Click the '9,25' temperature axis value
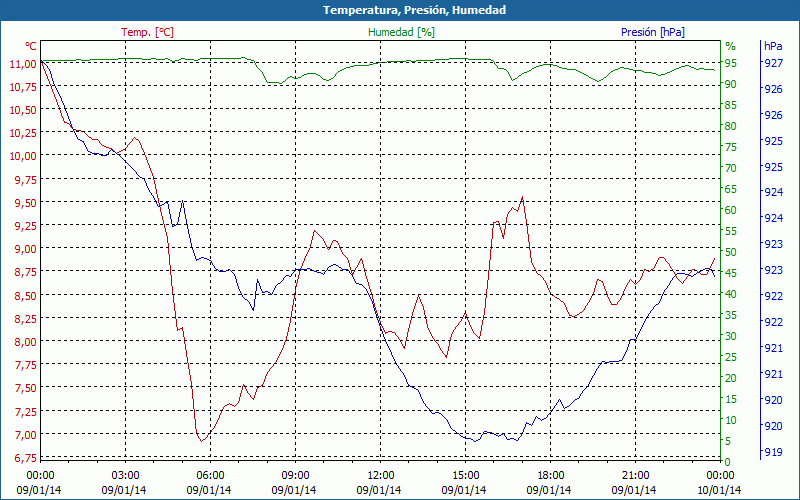The width and height of the screenshot is (800, 500). tap(26, 226)
